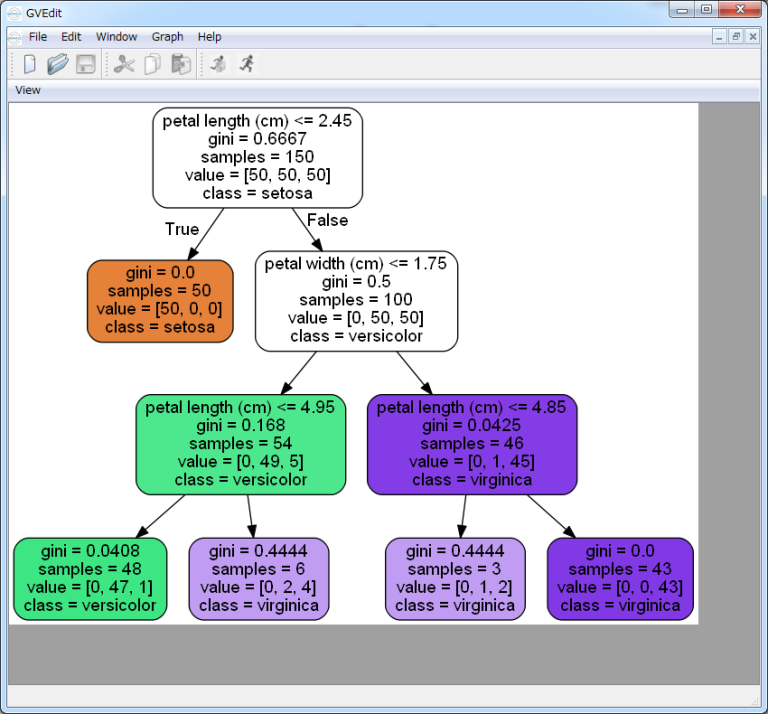Click the graph settings runner icon
Screen dimensions: 768x714
point(218,64)
